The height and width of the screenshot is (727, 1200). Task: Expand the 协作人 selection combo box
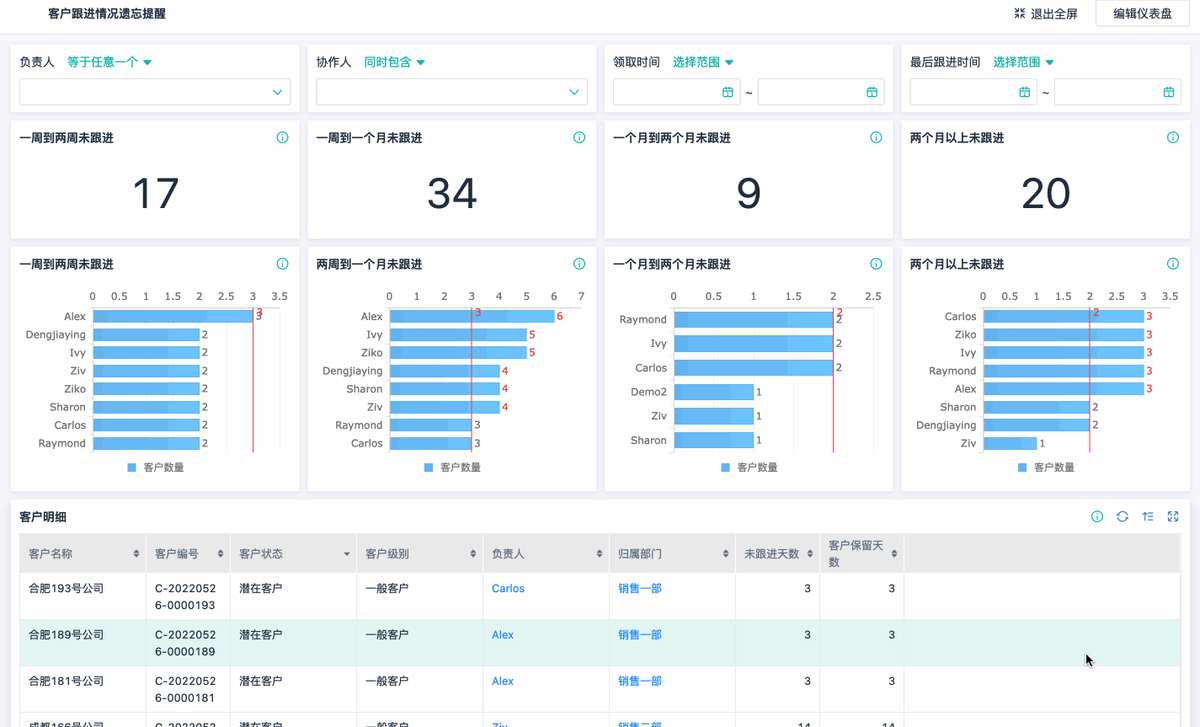coord(450,92)
